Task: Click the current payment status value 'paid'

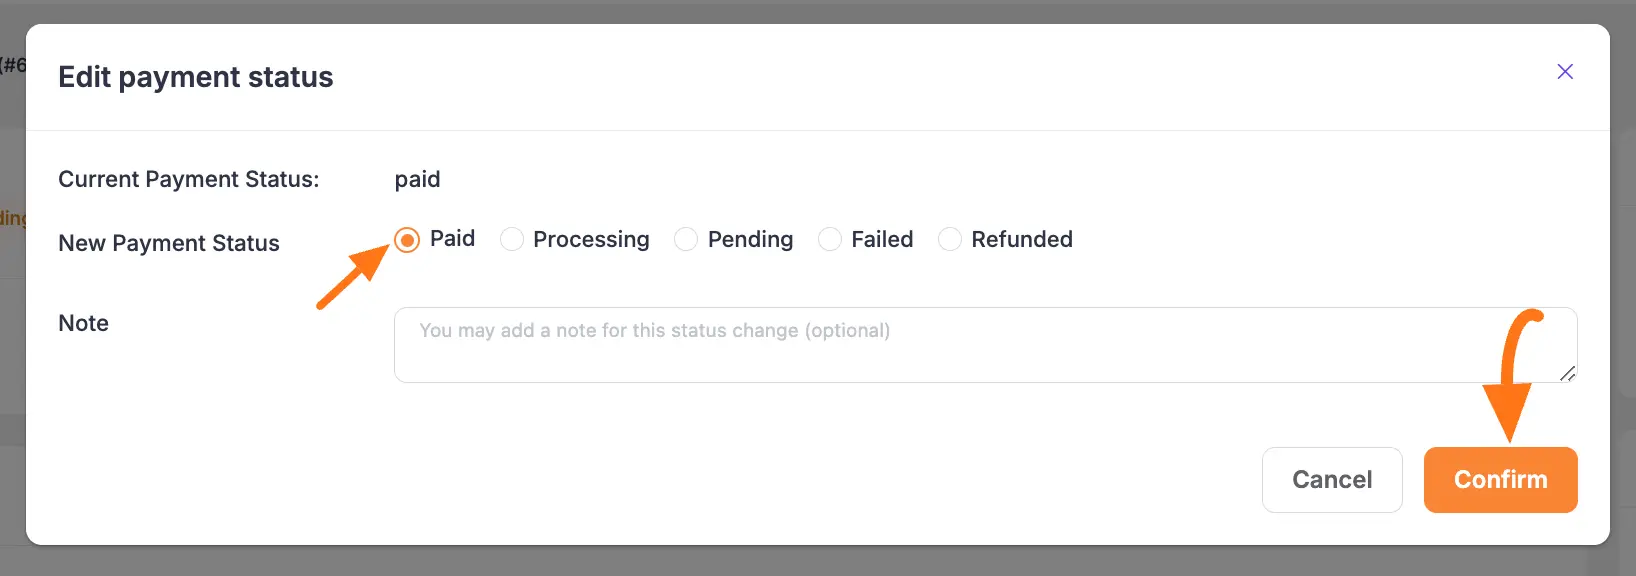Action: (x=417, y=179)
